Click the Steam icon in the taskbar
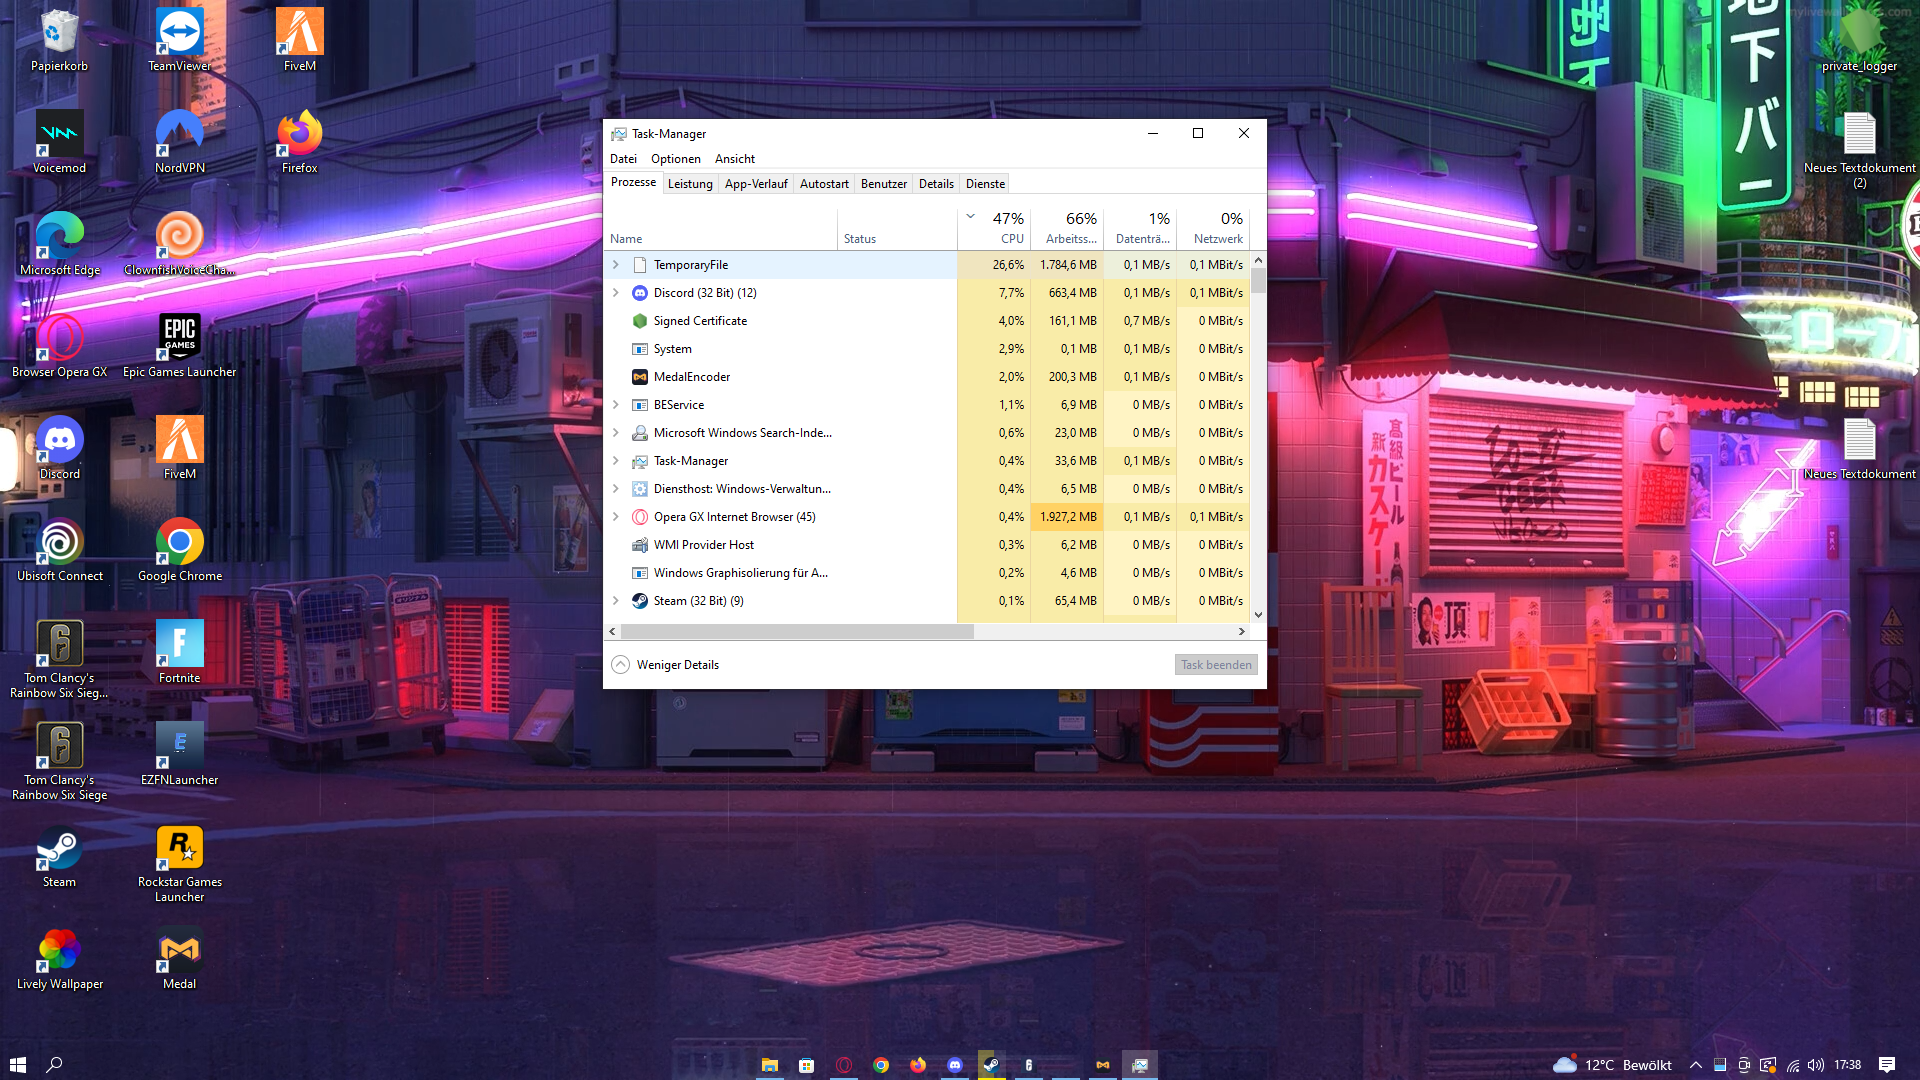The width and height of the screenshot is (1920, 1080). click(991, 1065)
